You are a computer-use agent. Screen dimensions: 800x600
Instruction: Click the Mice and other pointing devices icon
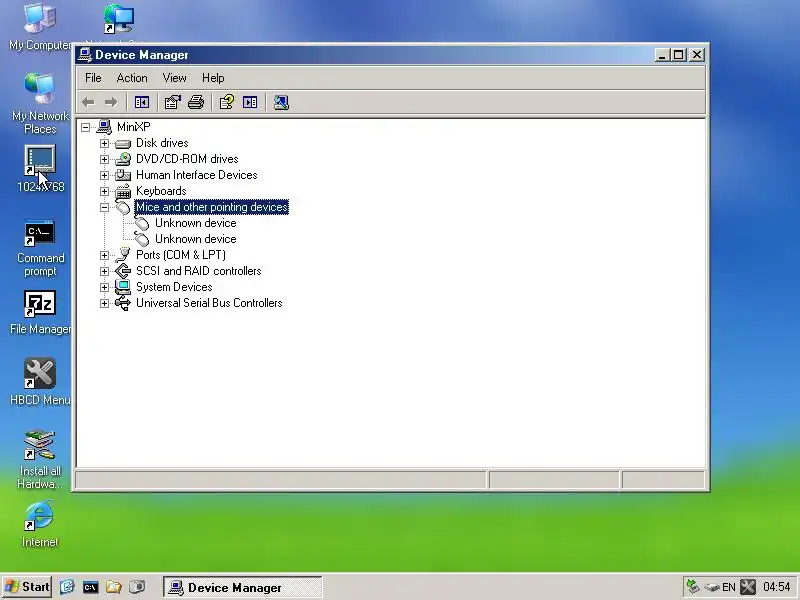[123, 207]
